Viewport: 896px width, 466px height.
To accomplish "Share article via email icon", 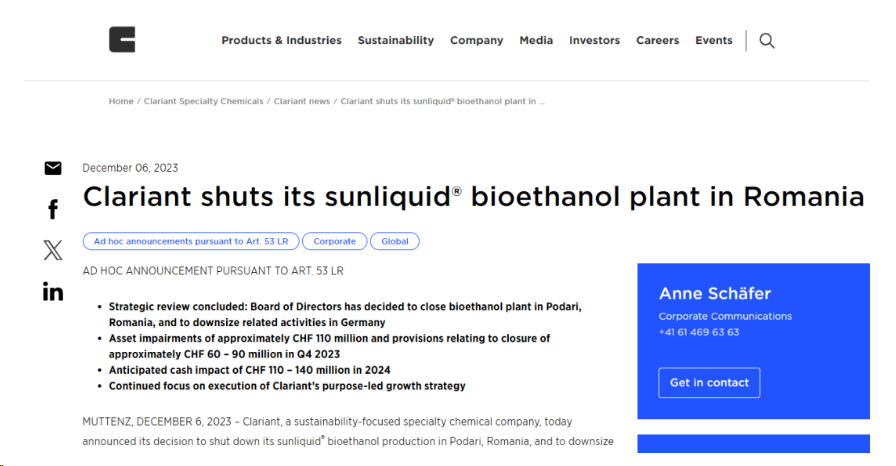I will coord(53,168).
